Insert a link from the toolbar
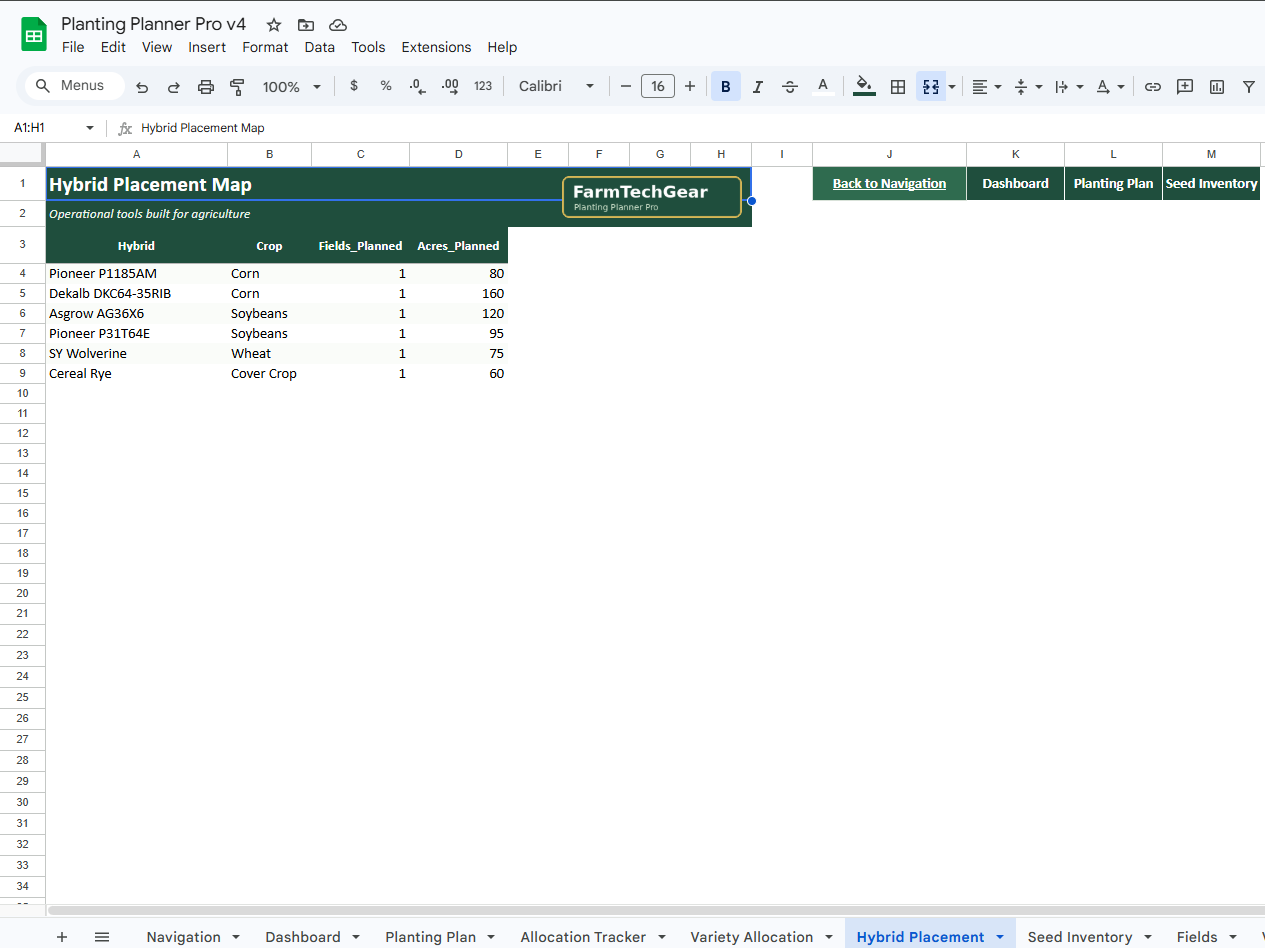This screenshot has height=948, width=1265. pos(1152,86)
